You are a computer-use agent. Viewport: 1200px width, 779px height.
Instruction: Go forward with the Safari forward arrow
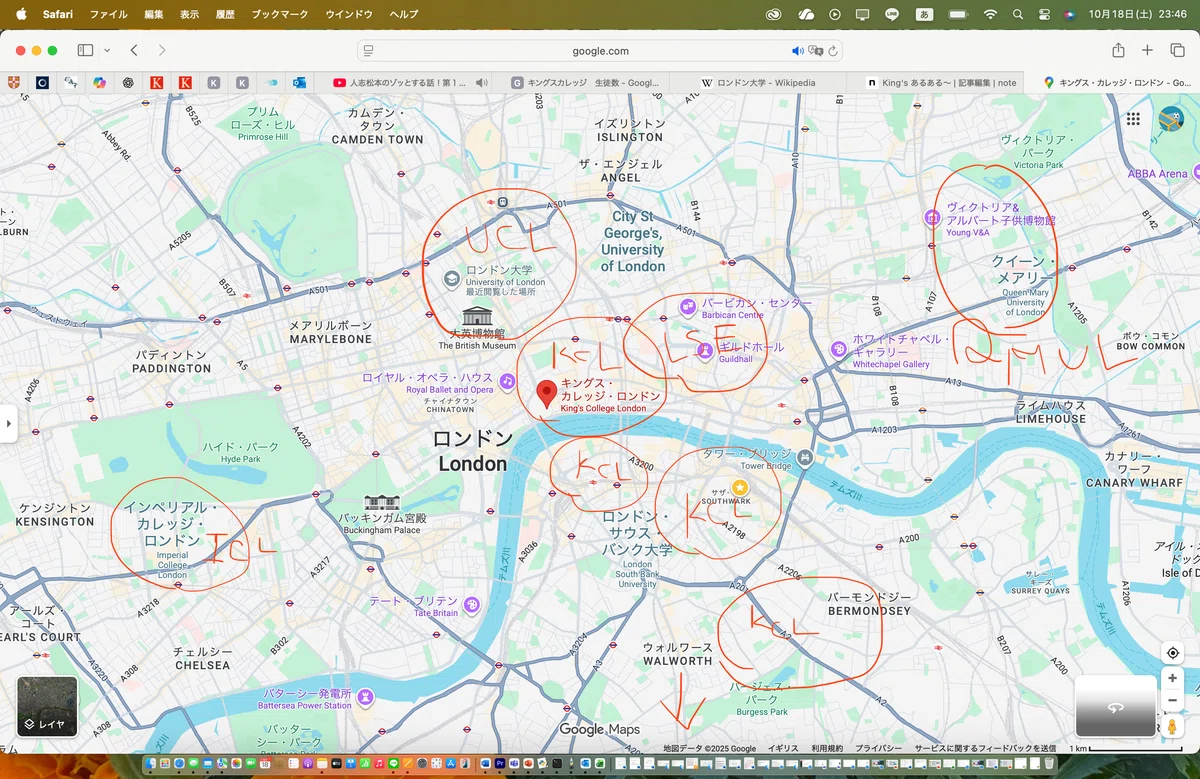162,50
